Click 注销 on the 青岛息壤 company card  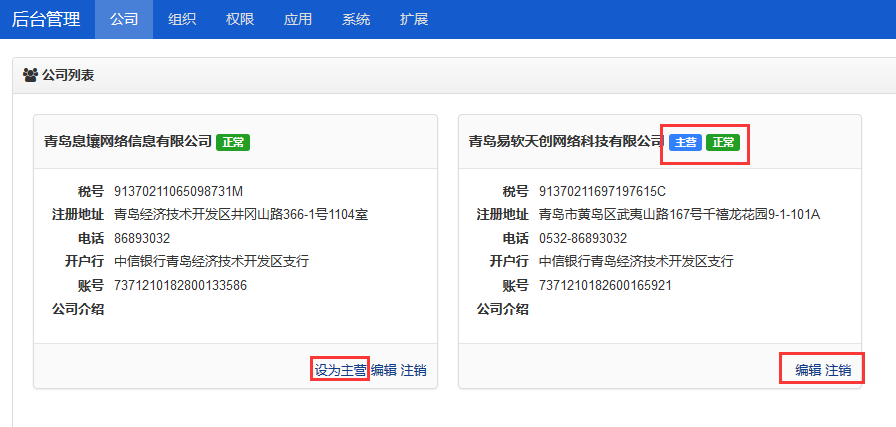pyautogui.click(x=413, y=370)
